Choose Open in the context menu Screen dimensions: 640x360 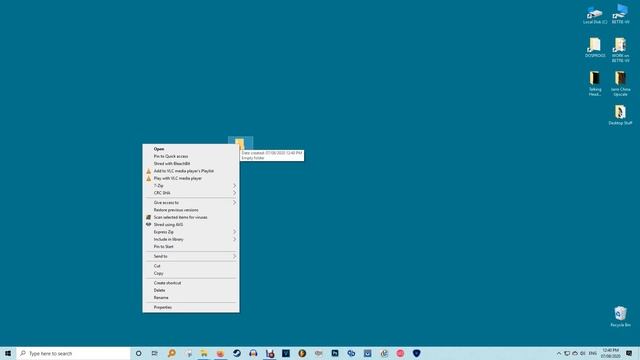pos(191,149)
